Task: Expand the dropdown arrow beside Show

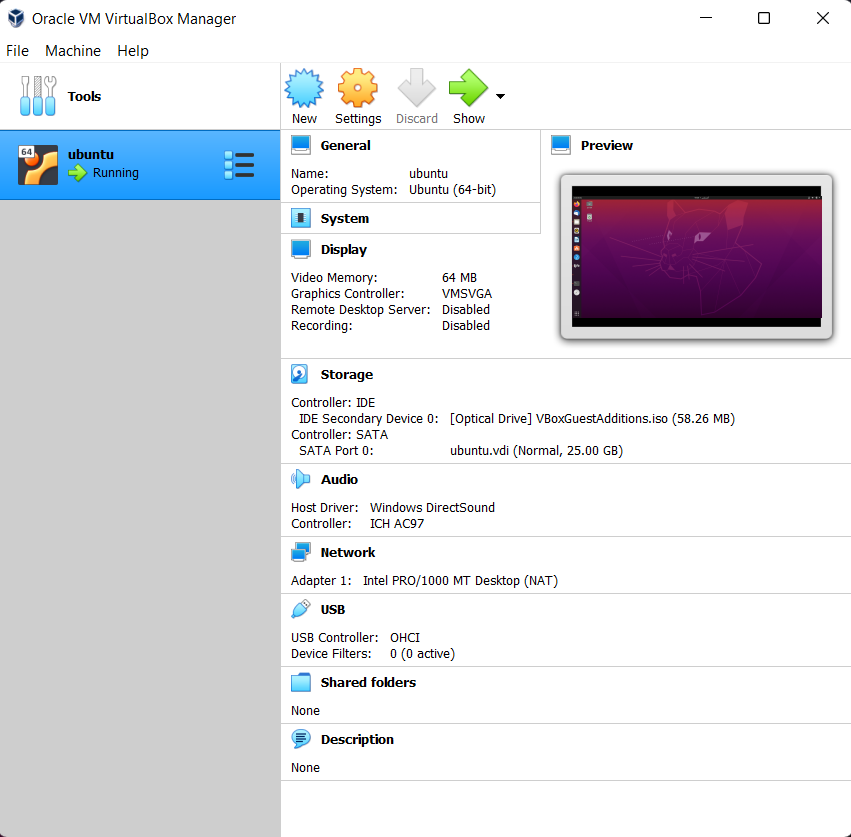Action: coord(500,97)
